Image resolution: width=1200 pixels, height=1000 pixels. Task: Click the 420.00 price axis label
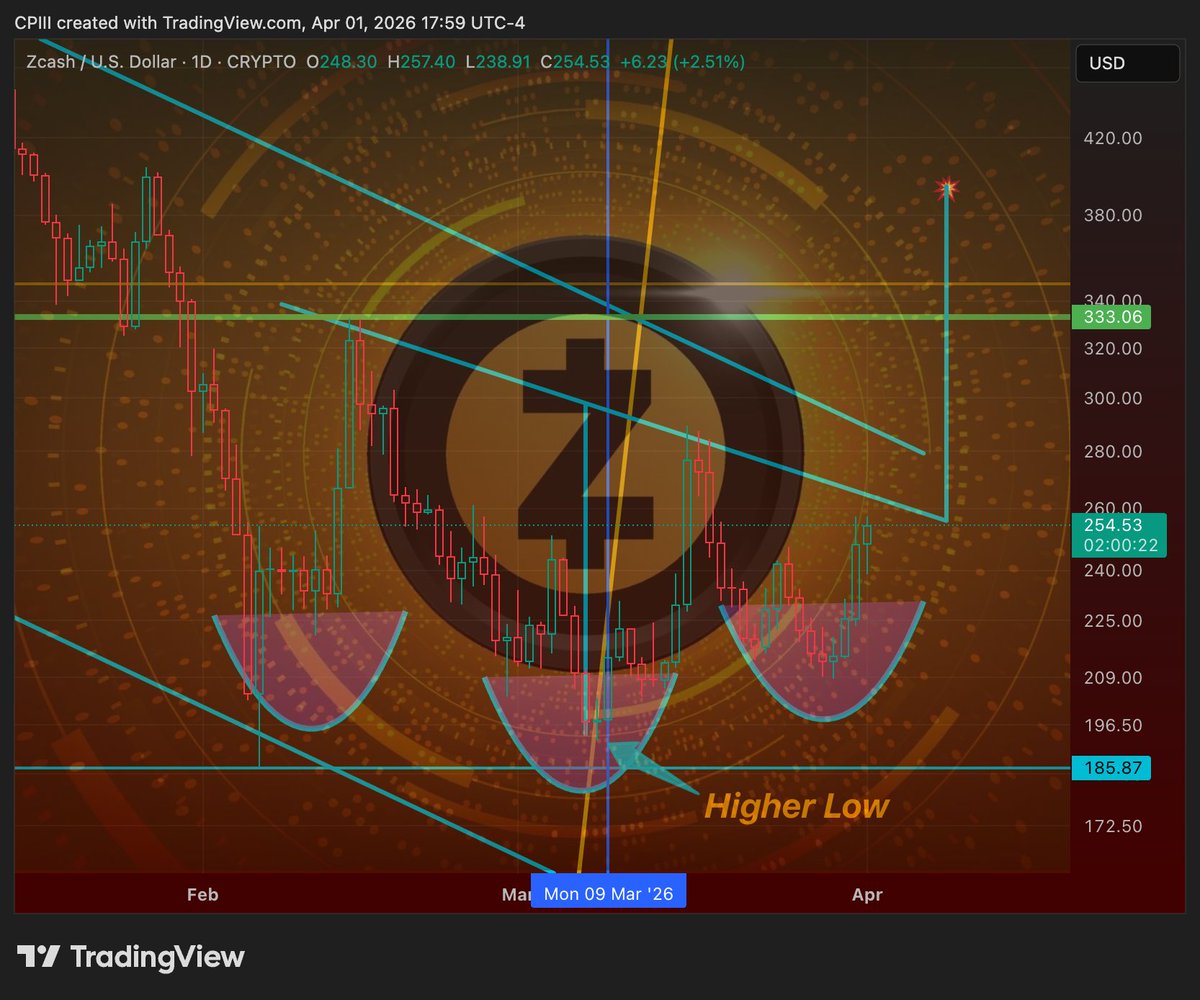click(x=1113, y=139)
